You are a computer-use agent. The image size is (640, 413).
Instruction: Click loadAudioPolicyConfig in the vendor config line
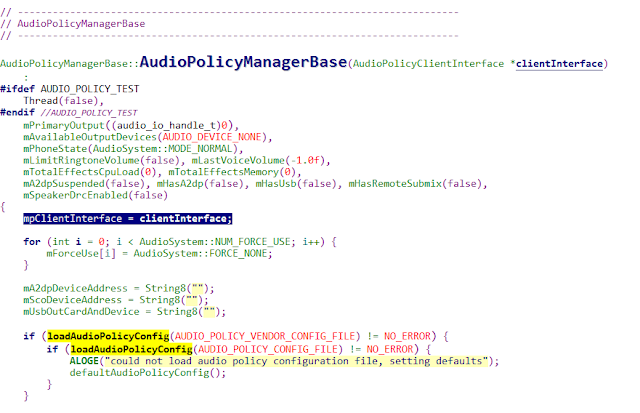click(108, 336)
